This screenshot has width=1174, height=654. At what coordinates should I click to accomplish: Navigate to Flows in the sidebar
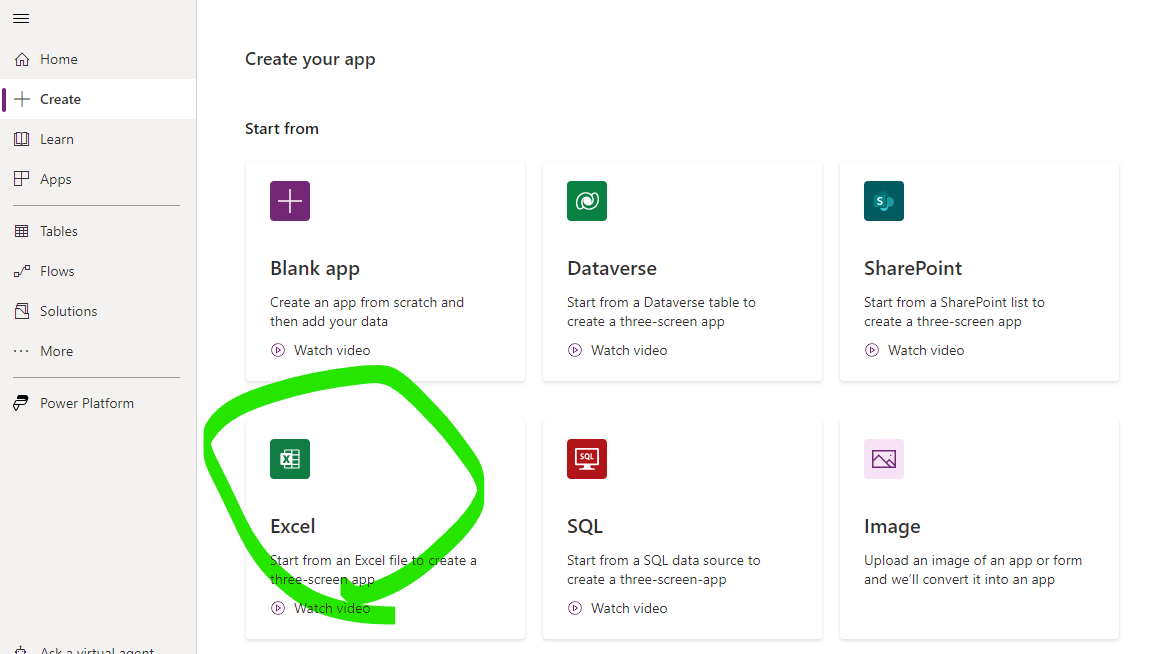tap(98, 271)
